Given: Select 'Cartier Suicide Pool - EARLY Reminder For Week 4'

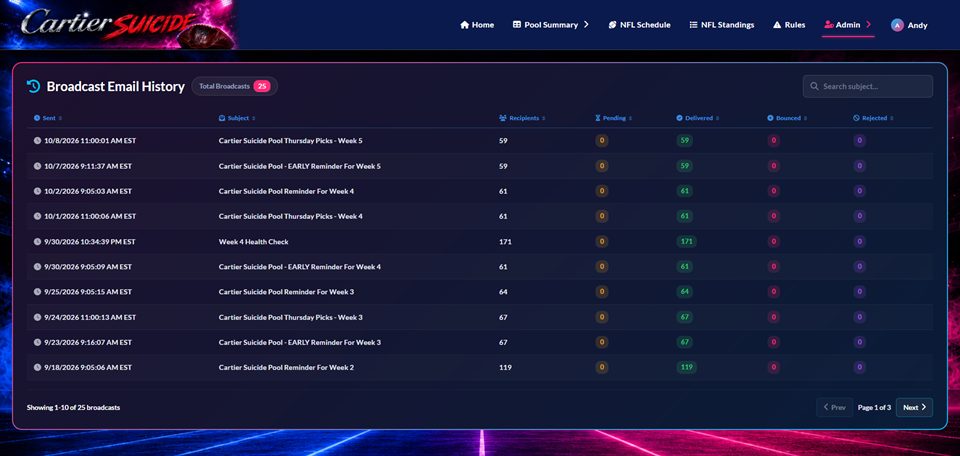Looking at the screenshot, I should 299,267.
